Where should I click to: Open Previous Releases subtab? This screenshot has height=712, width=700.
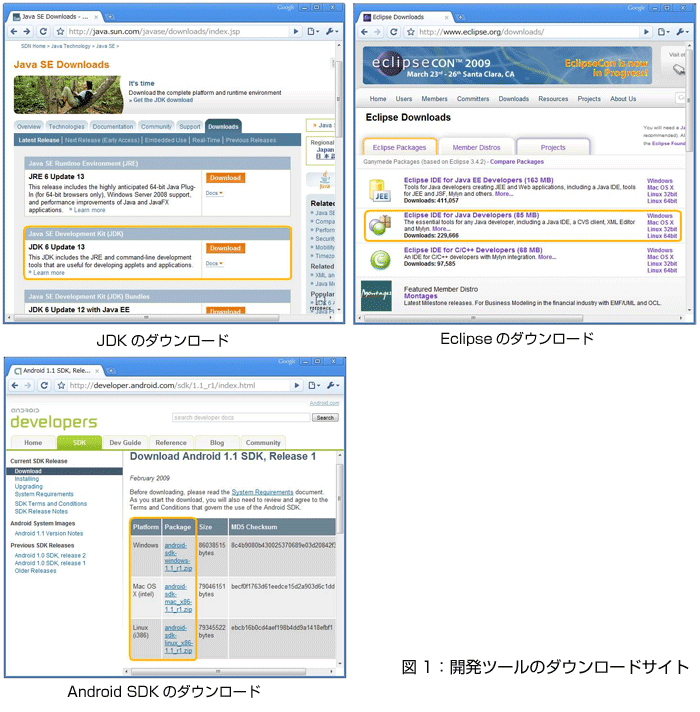(x=251, y=140)
